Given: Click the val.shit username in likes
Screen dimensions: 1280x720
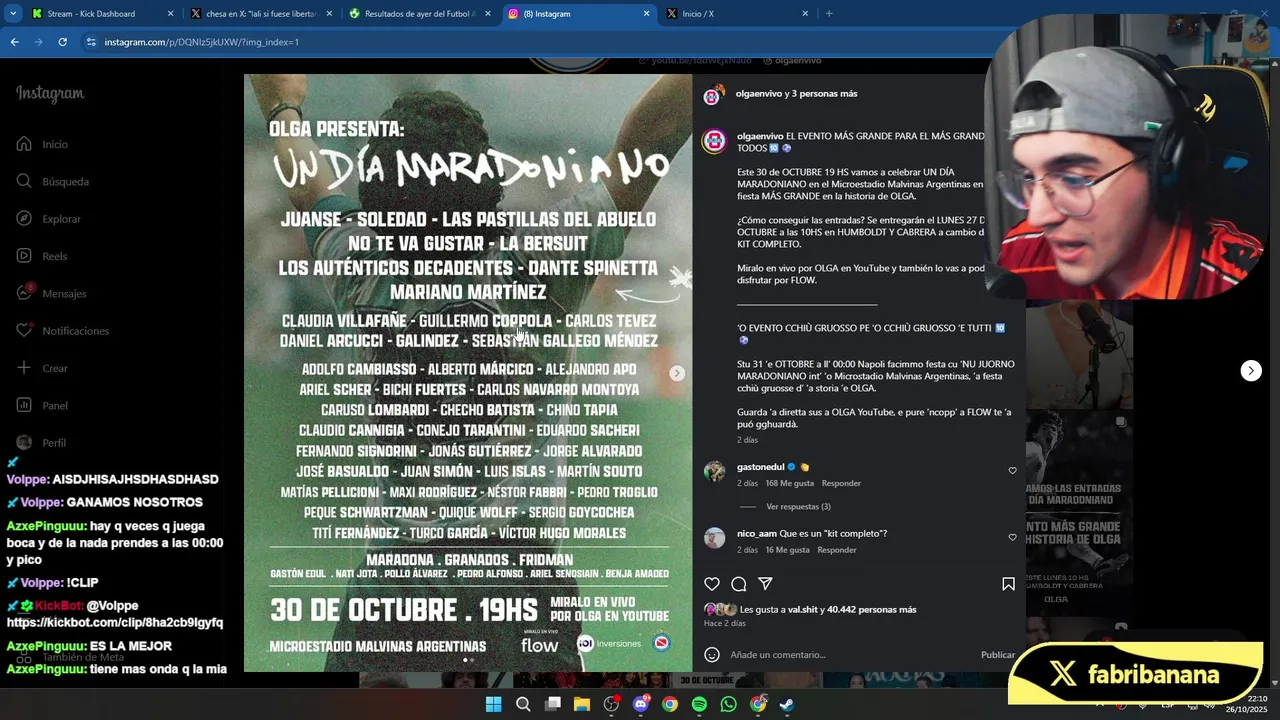Looking at the screenshot, I should pyautogui.click(x=803, y=609).
